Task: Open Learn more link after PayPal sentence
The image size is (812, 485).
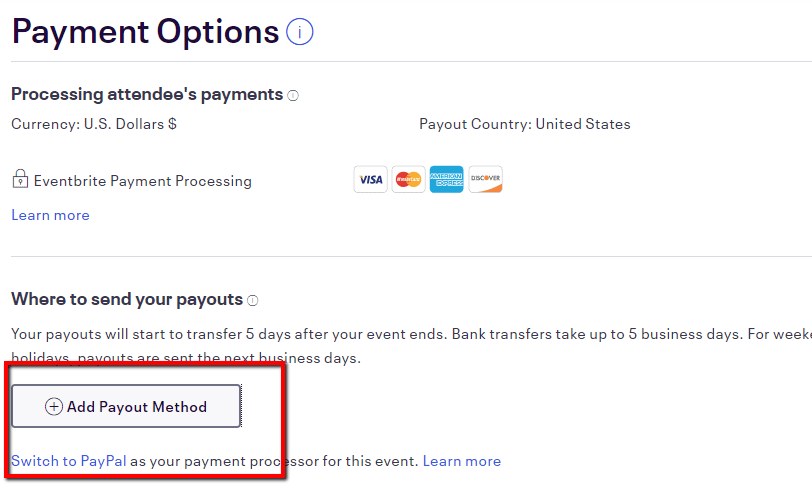Action: pos(462,461)
